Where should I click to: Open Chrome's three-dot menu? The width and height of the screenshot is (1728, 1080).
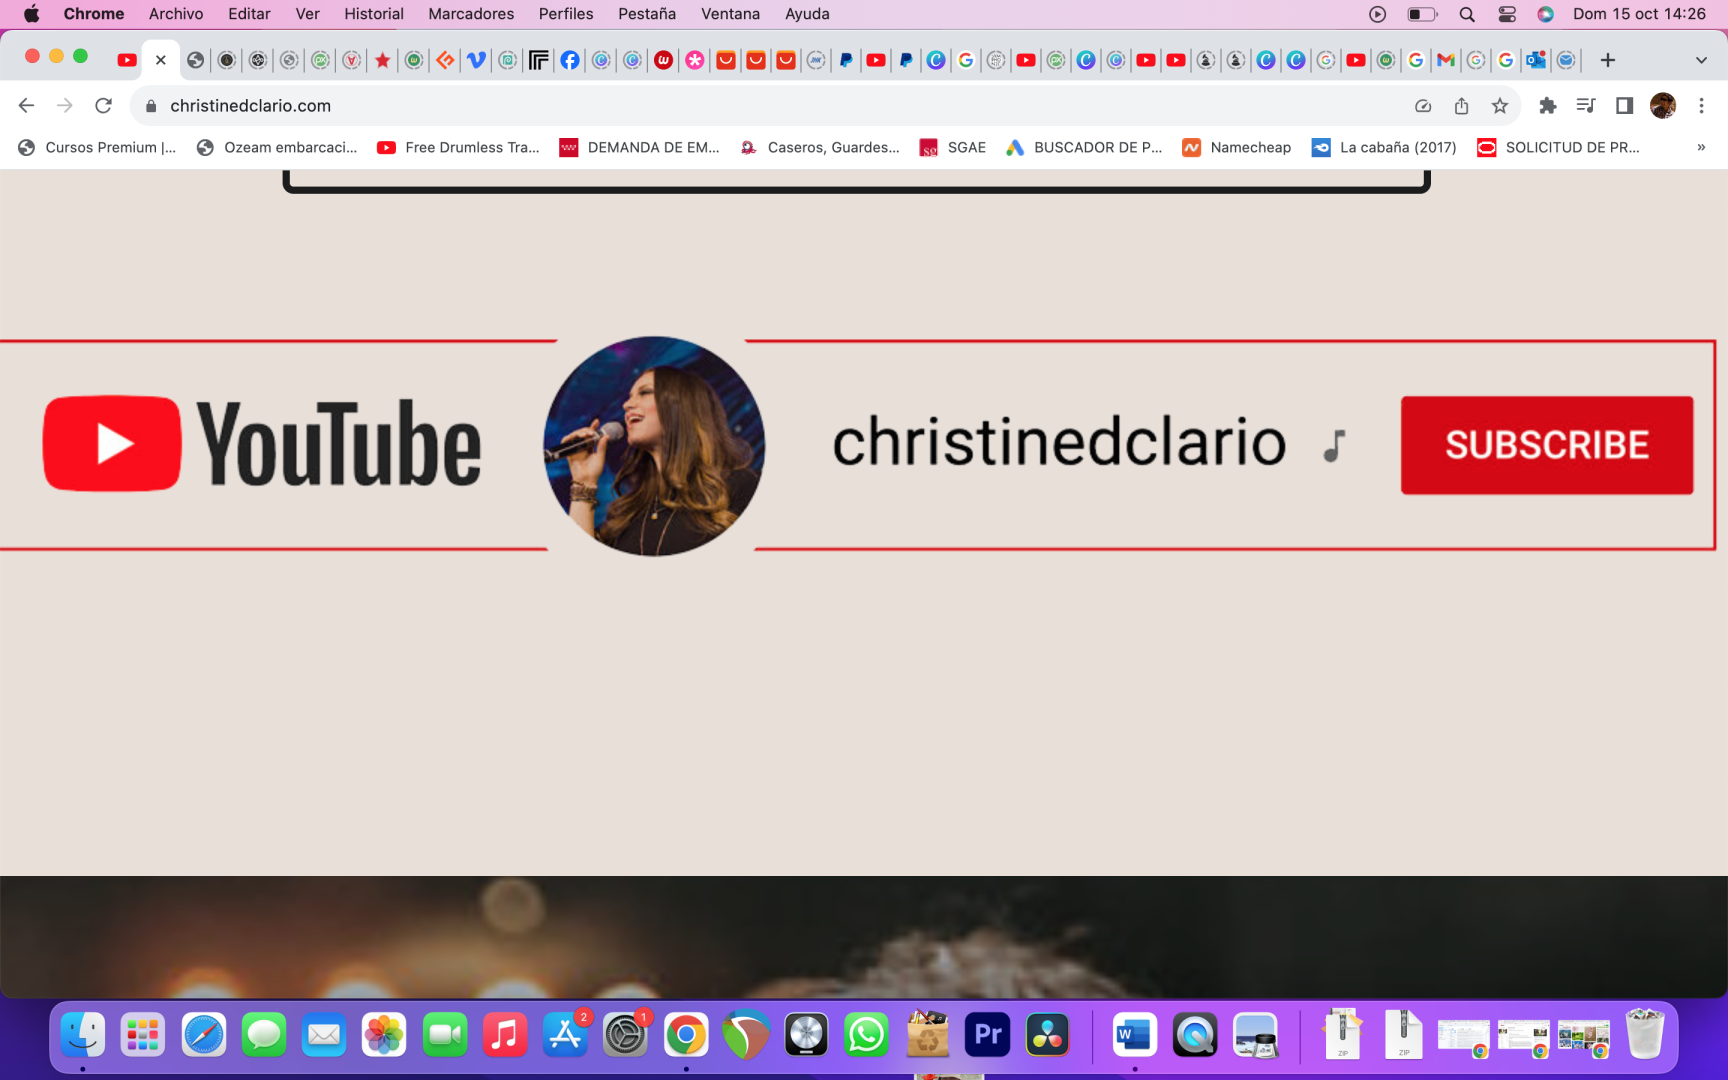pyautogui.click(x=1701, y=106)
